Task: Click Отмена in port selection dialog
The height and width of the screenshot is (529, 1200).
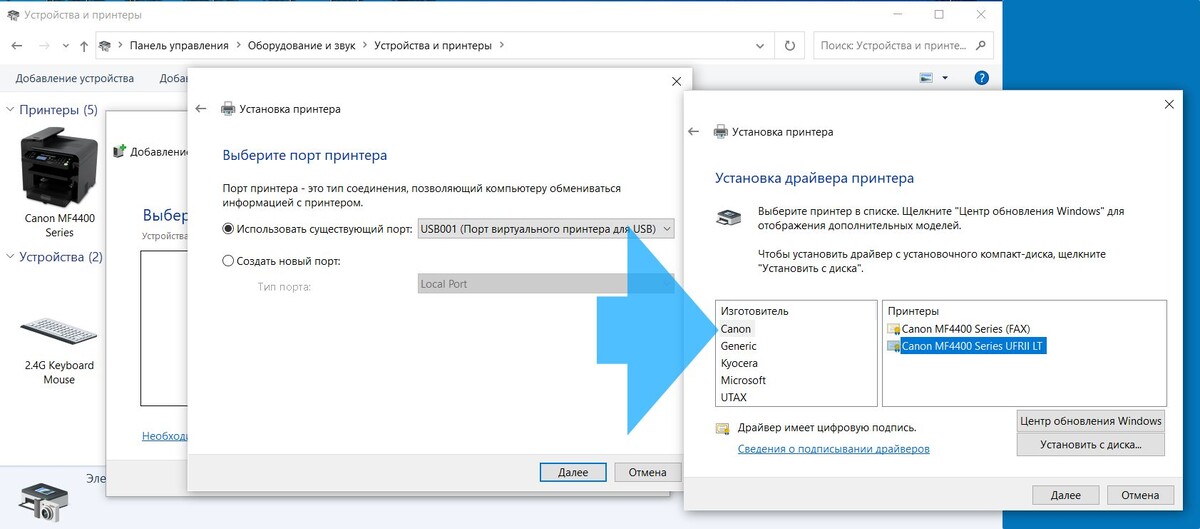Action: pyautogui.click(x=647, y=472)
